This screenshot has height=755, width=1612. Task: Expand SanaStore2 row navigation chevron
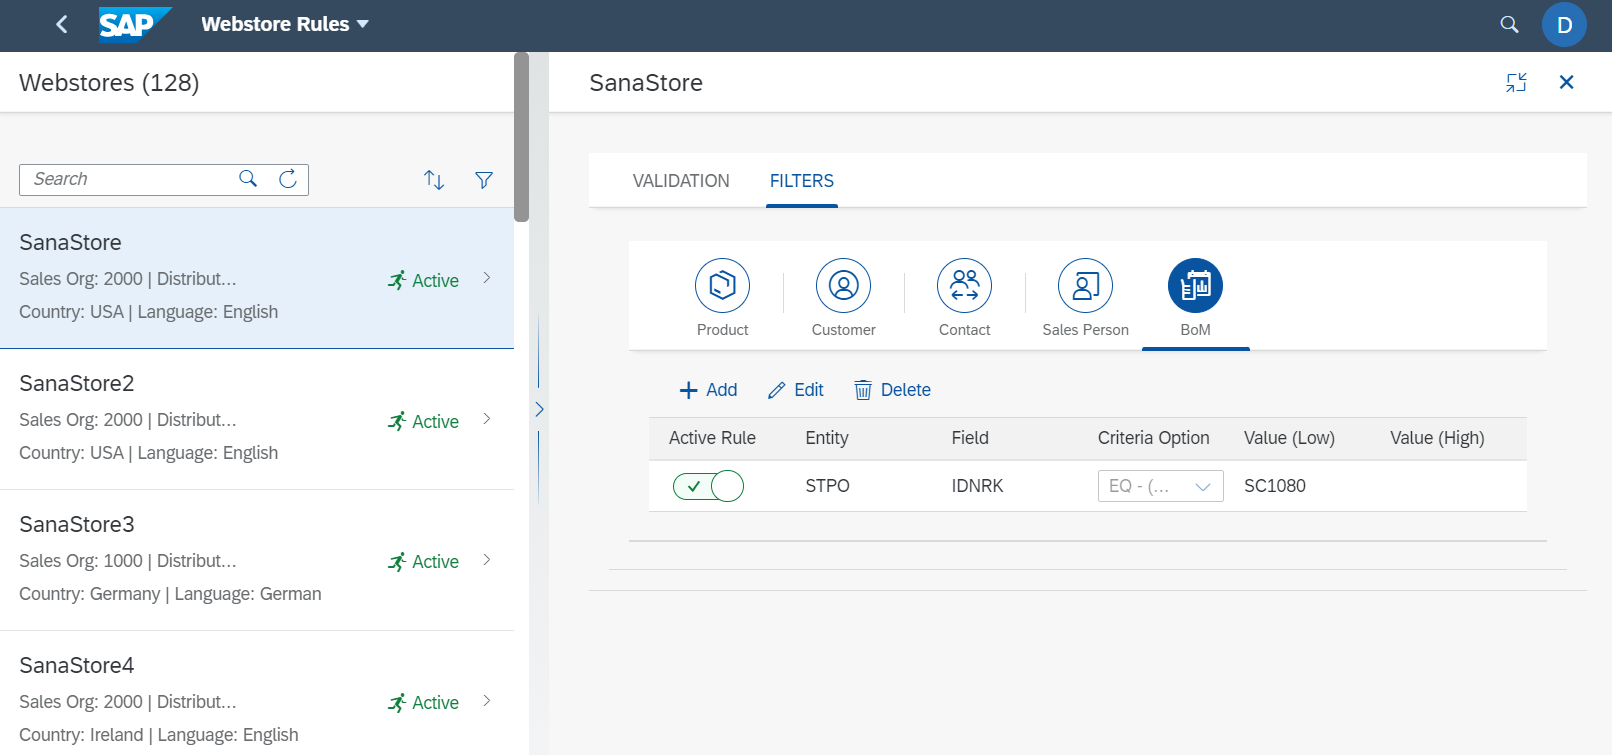click(x=487, y=419)
